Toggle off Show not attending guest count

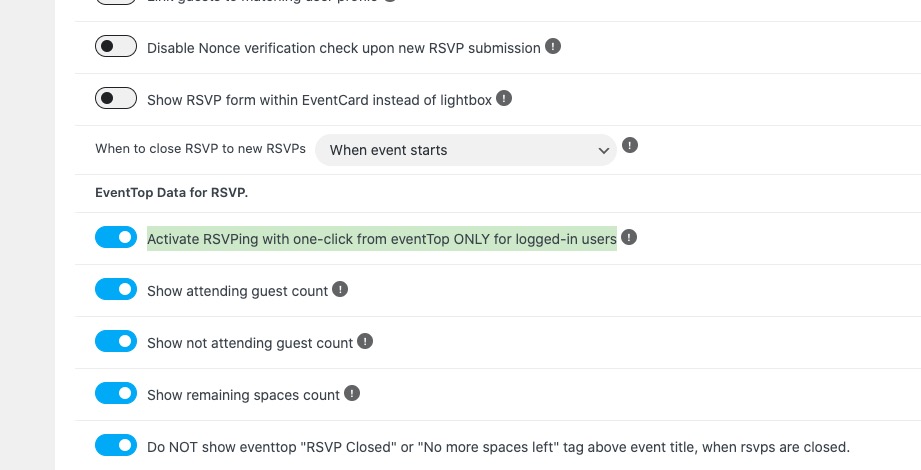(x=116, y=341)
